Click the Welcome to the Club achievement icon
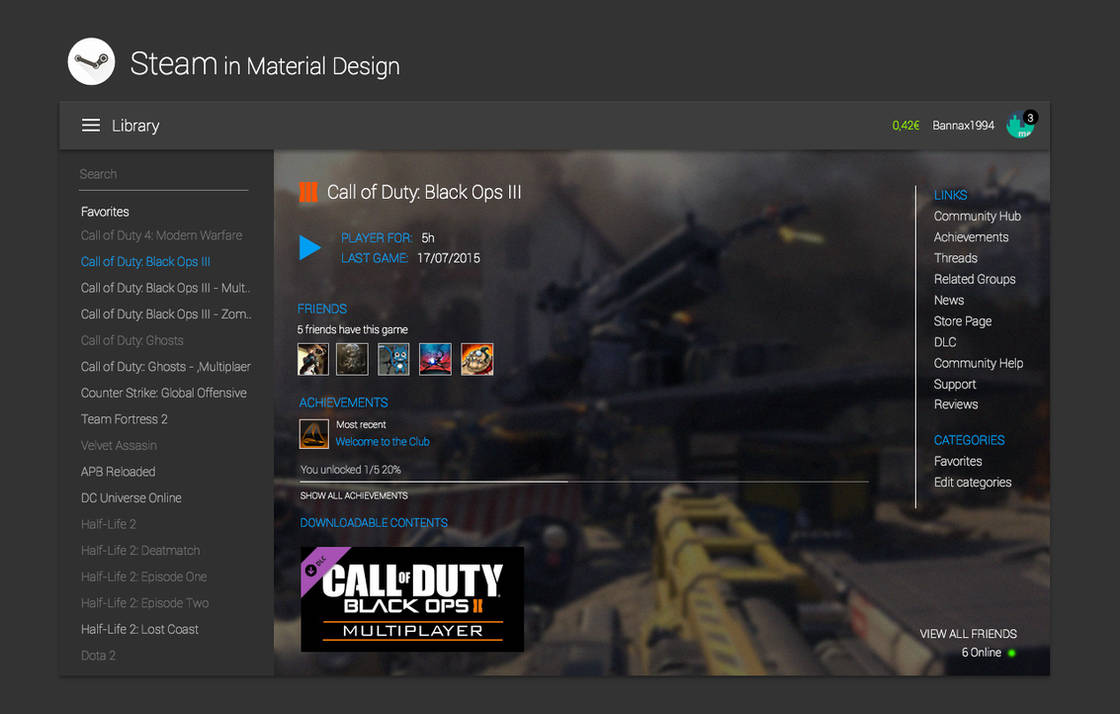Screen dimensions: 1120x714 [314, 434]
